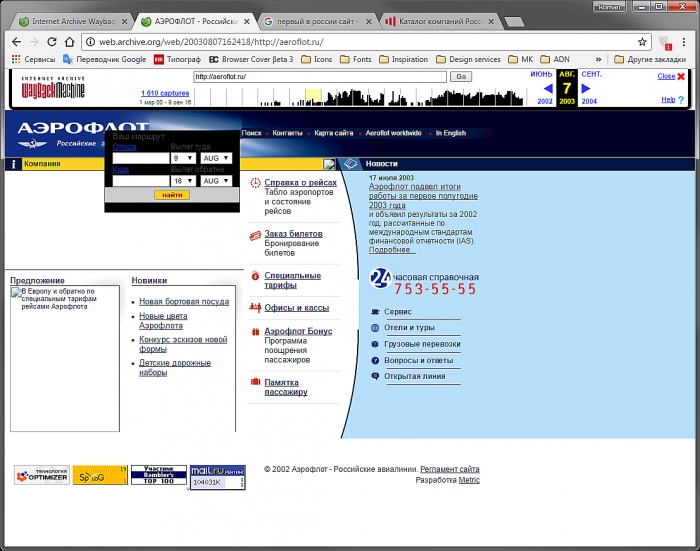This screenshot has width=700, height=551.
Task: Open the Заказ билетов link
Action: (x=293, y=234)
